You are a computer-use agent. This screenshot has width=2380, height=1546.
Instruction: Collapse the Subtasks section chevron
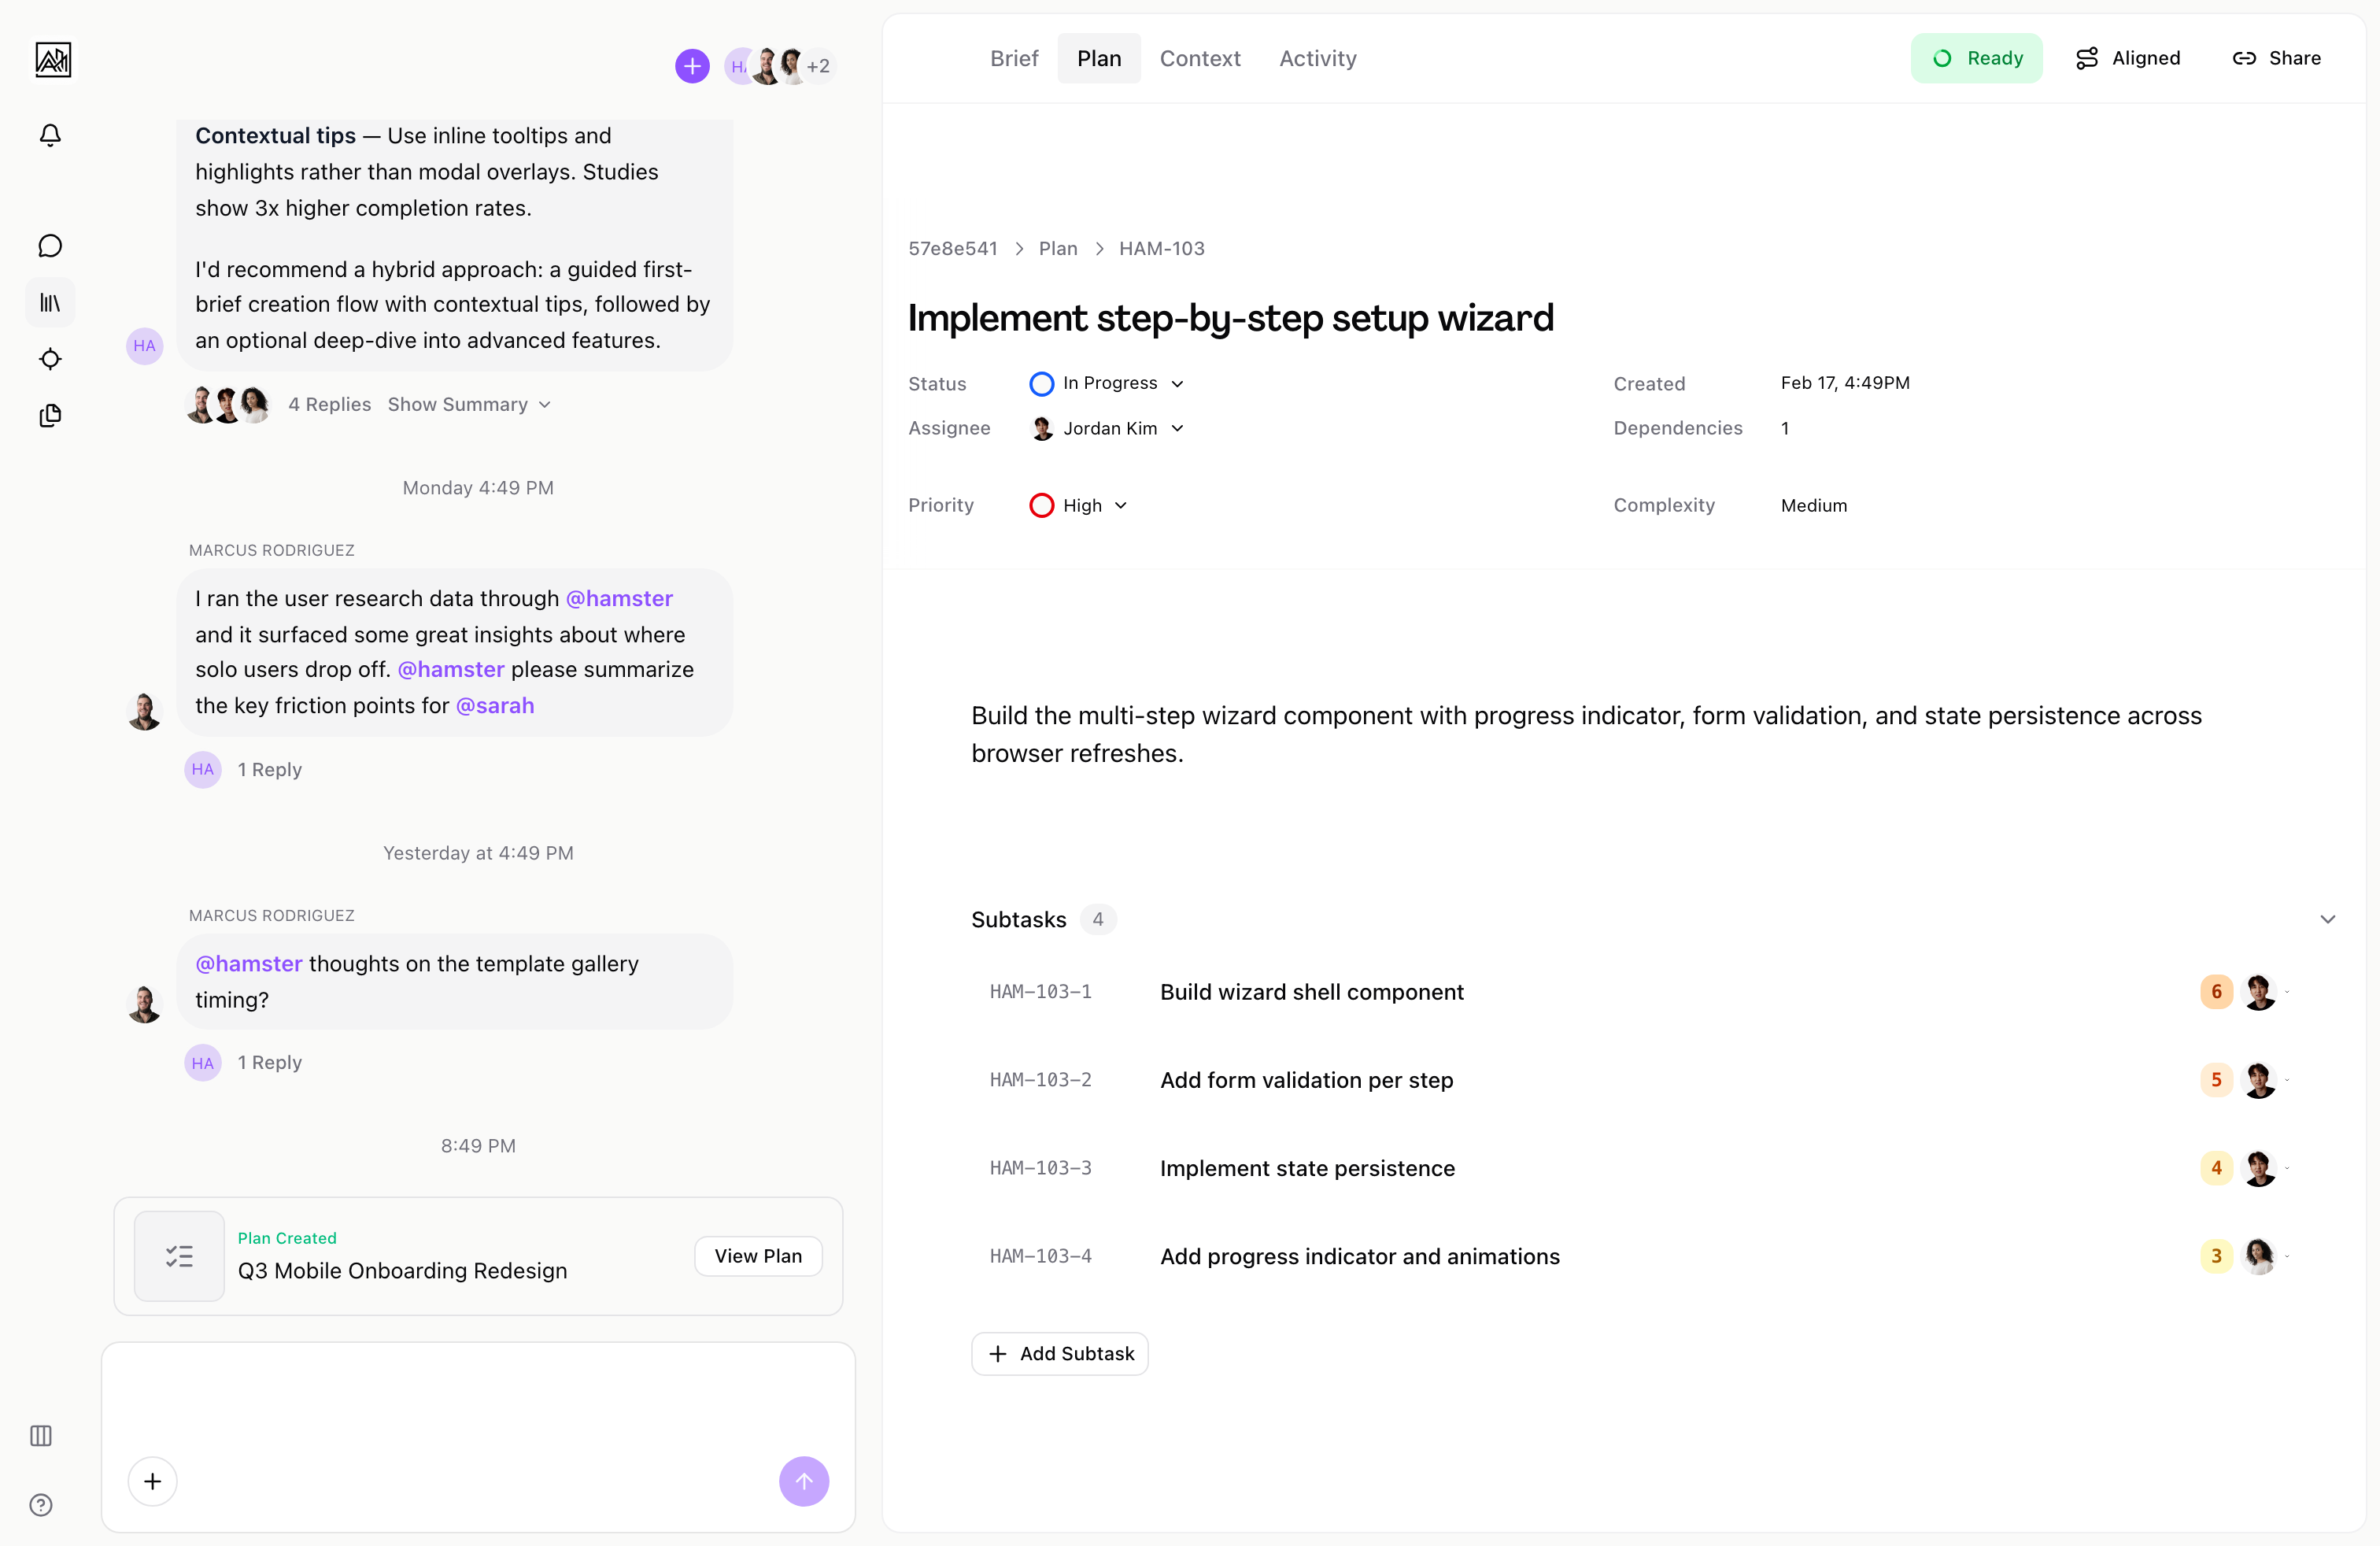point(2327,919)
